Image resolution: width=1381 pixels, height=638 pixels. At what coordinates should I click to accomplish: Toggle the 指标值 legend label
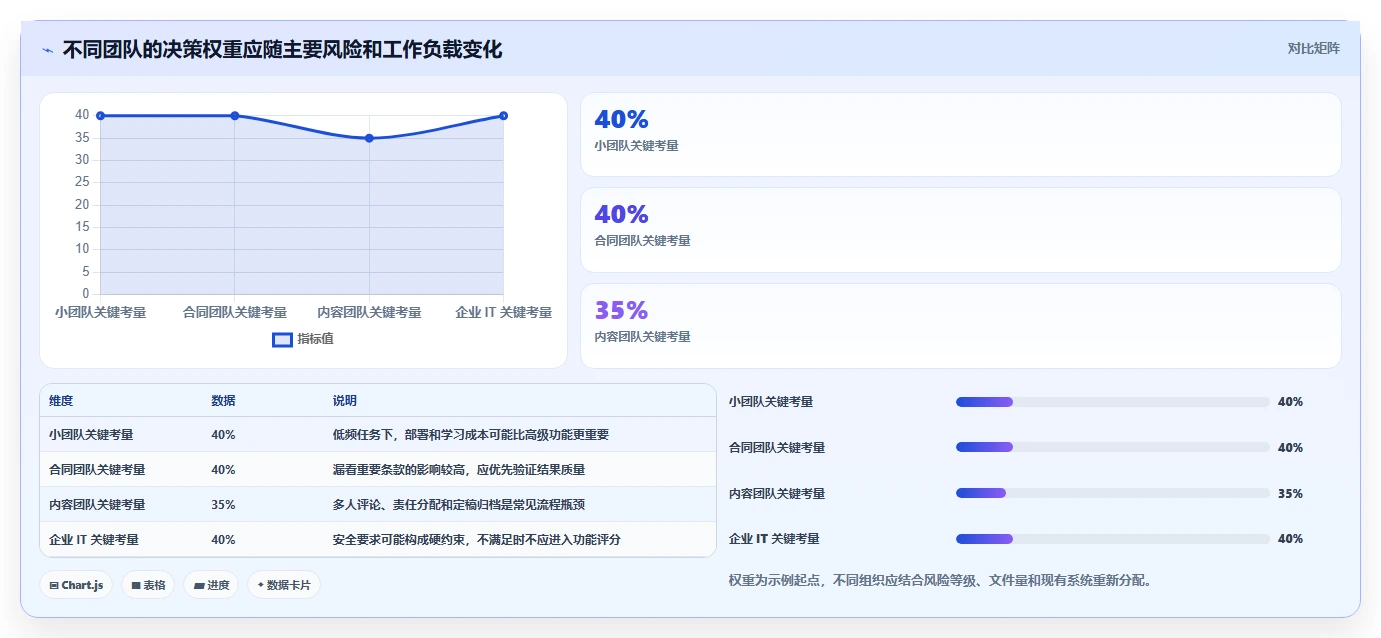click(x=315, y=339)
